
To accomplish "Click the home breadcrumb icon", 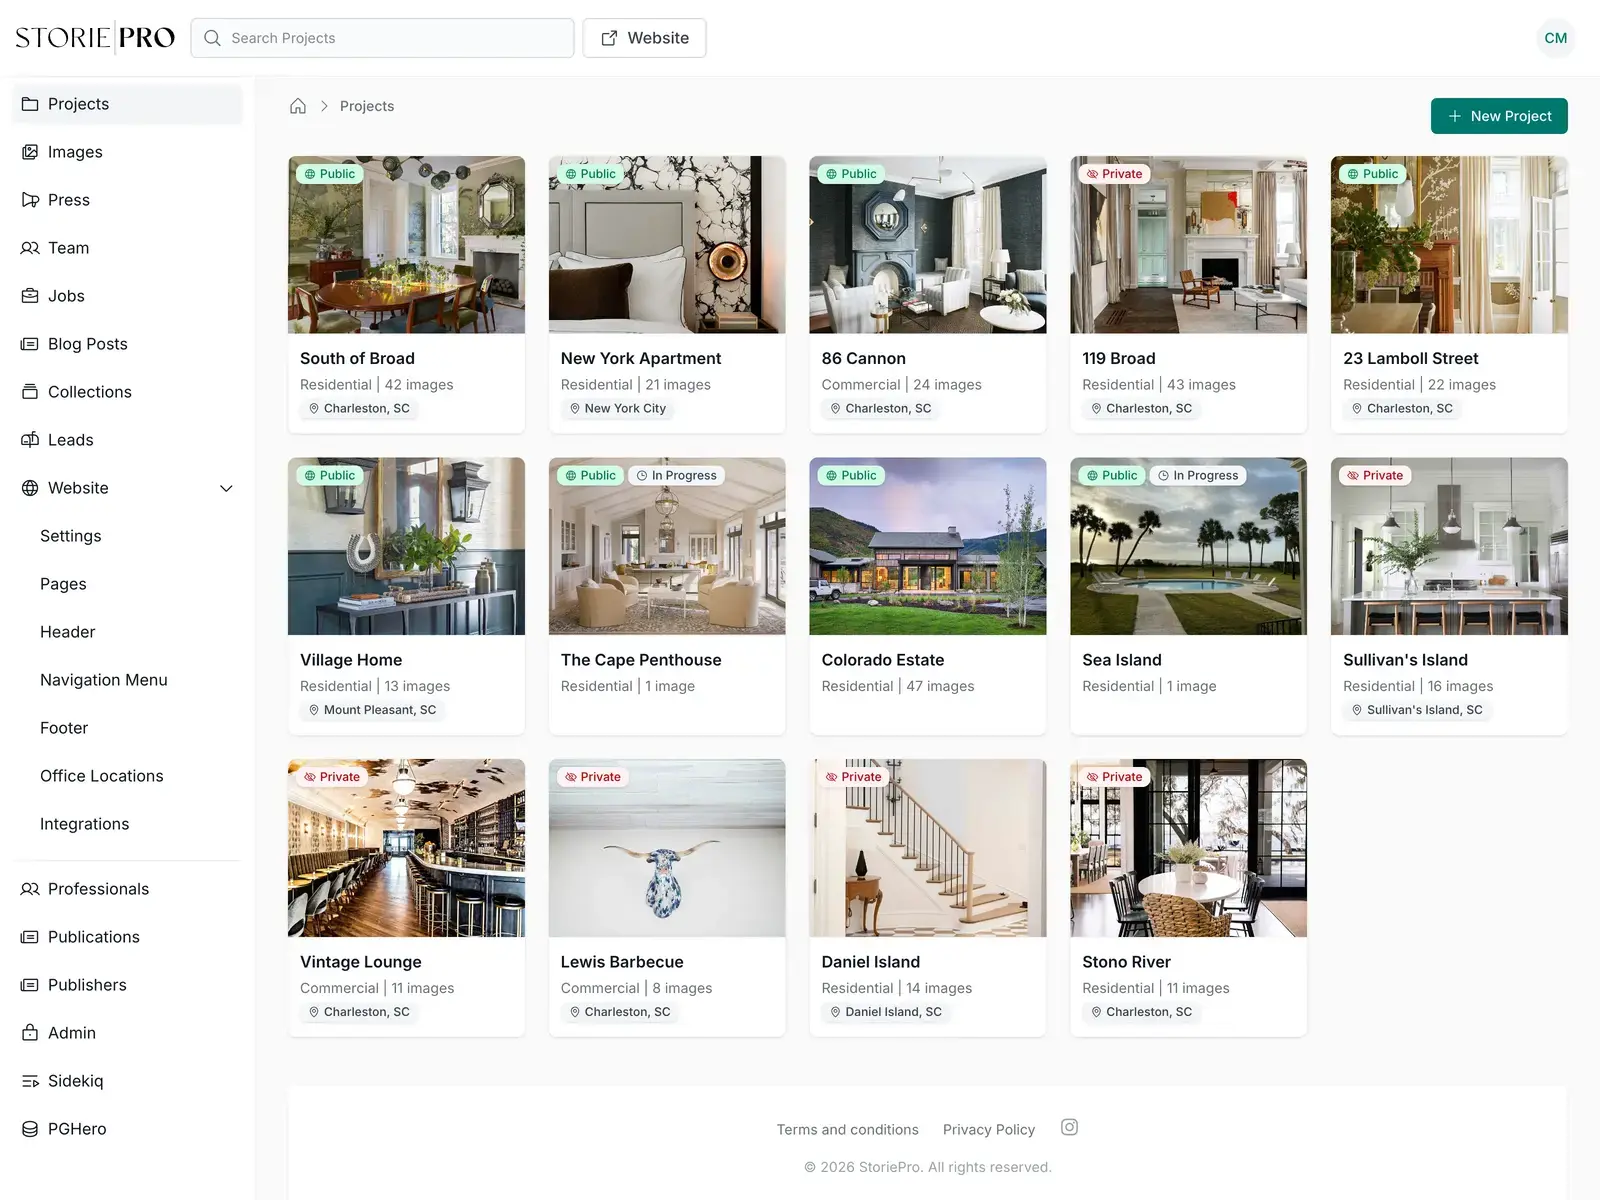I will point(297,105).
